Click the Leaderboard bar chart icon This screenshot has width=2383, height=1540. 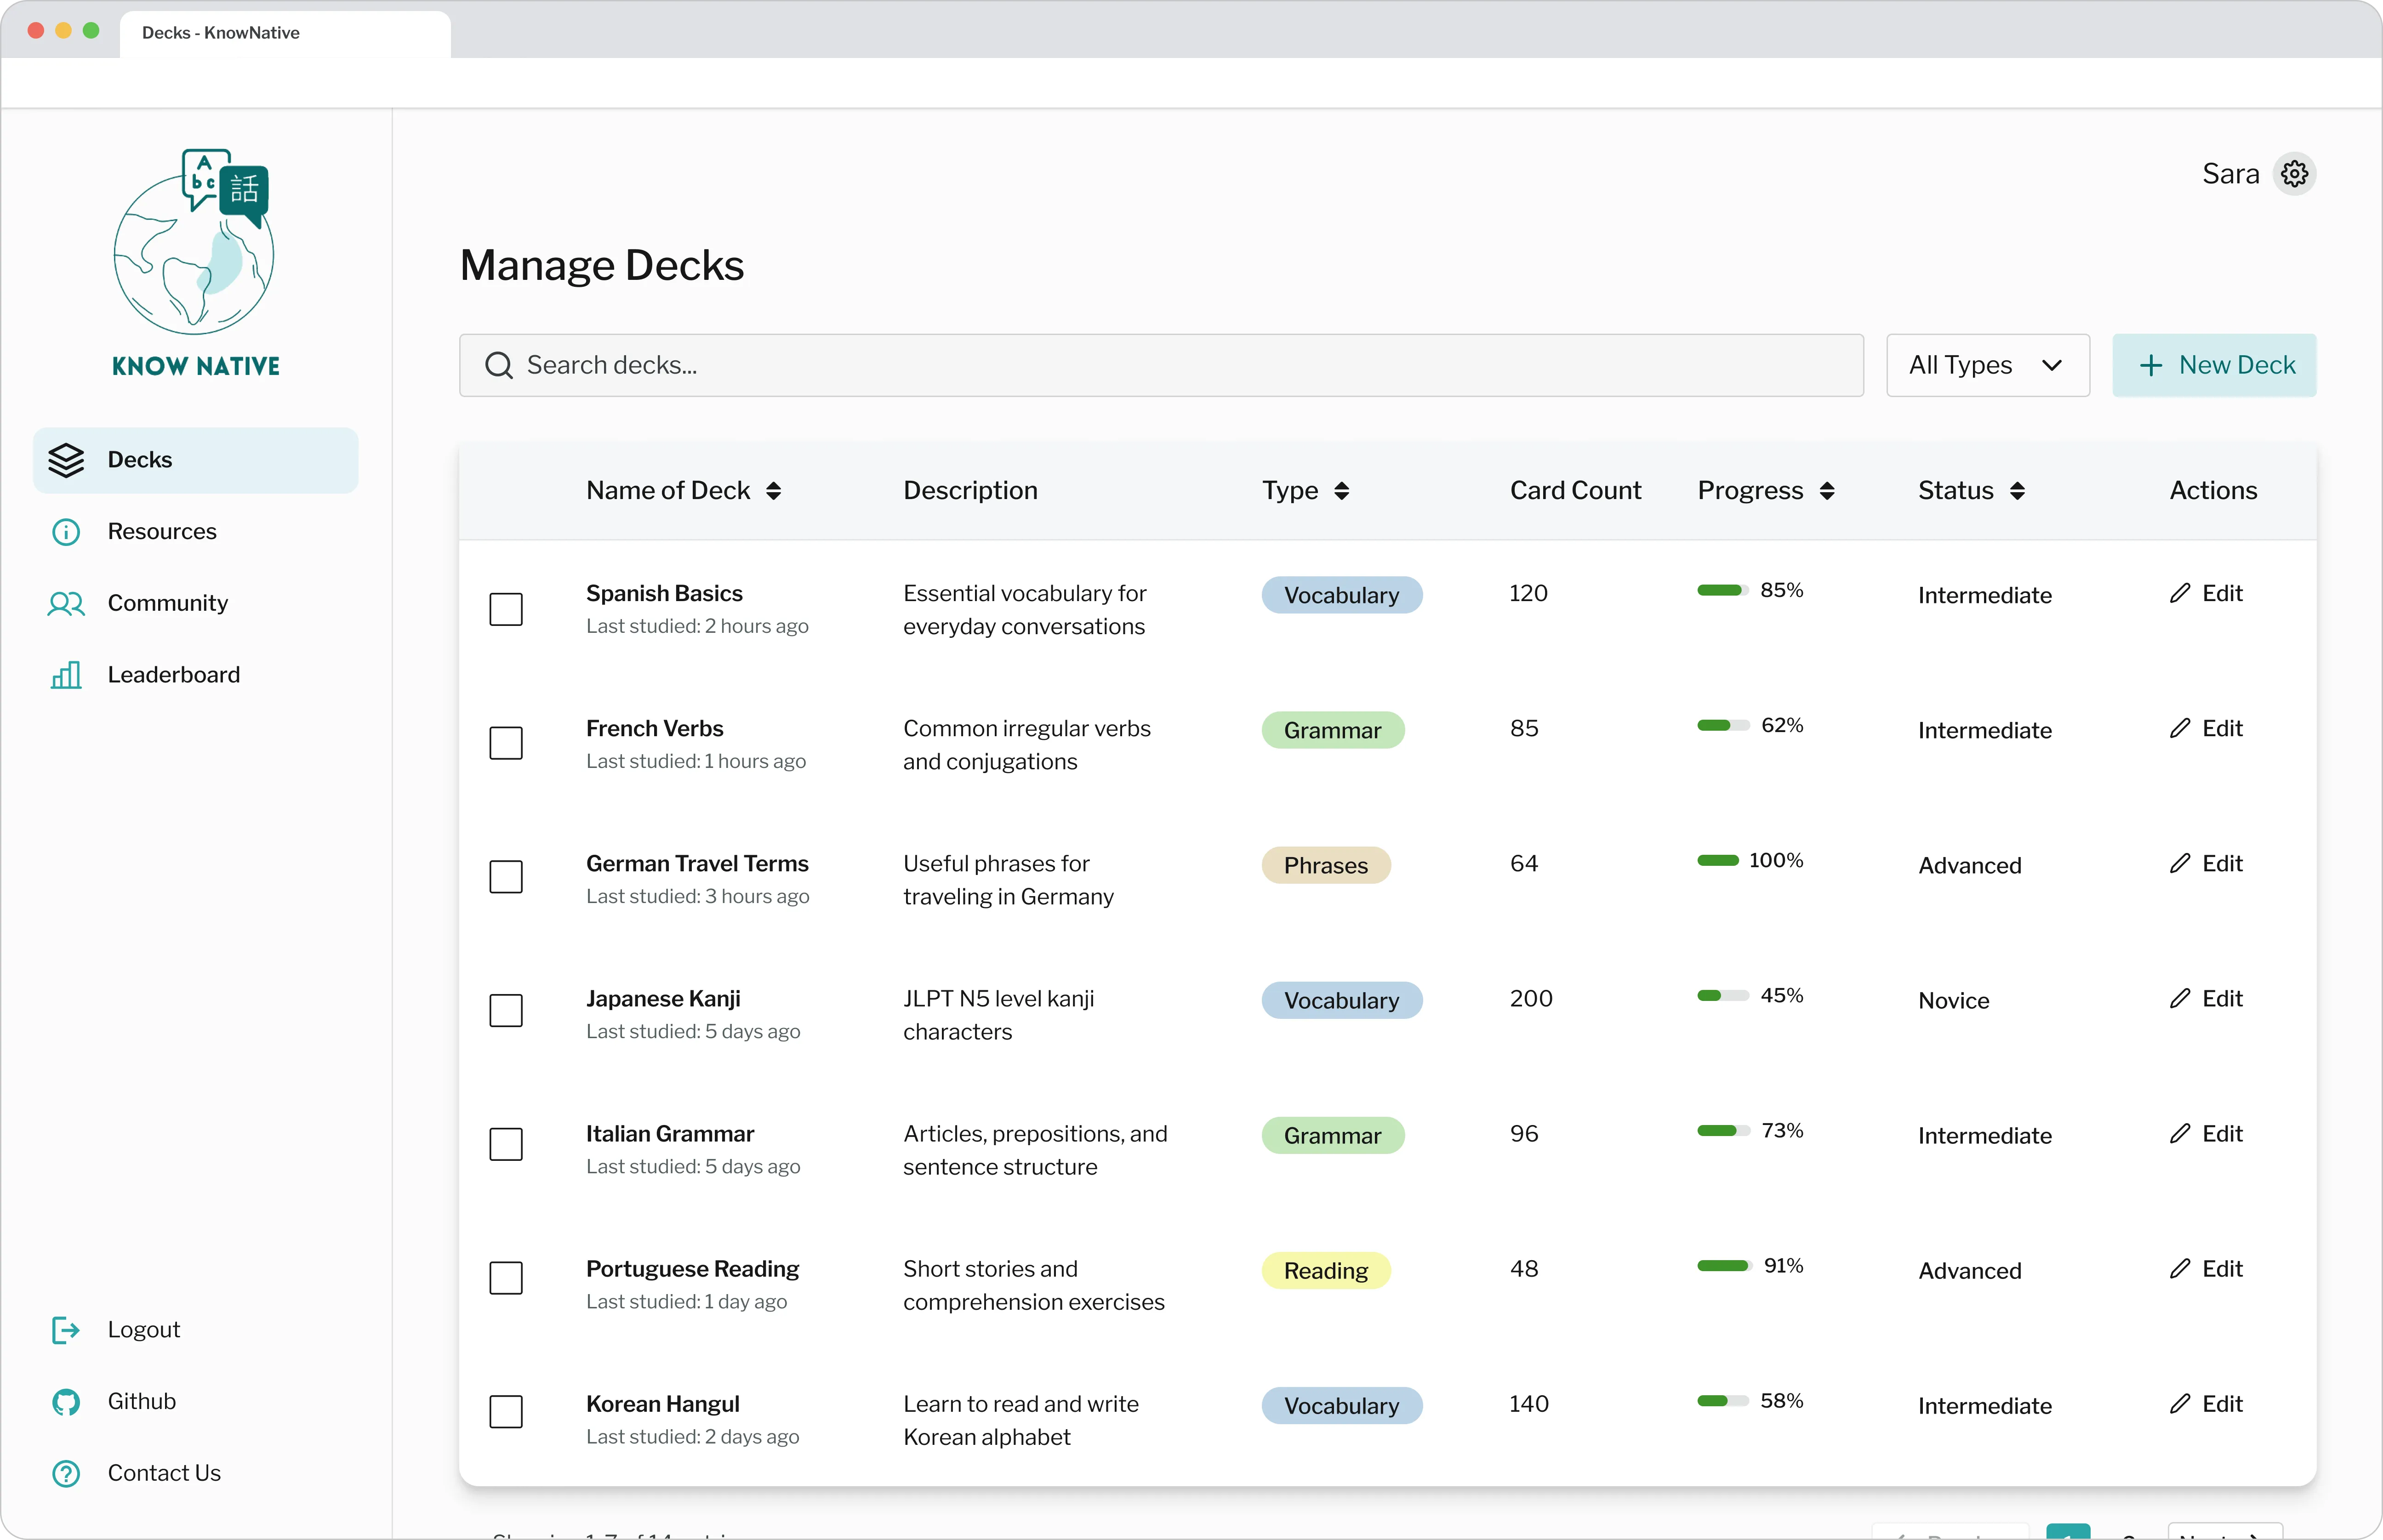66,675
